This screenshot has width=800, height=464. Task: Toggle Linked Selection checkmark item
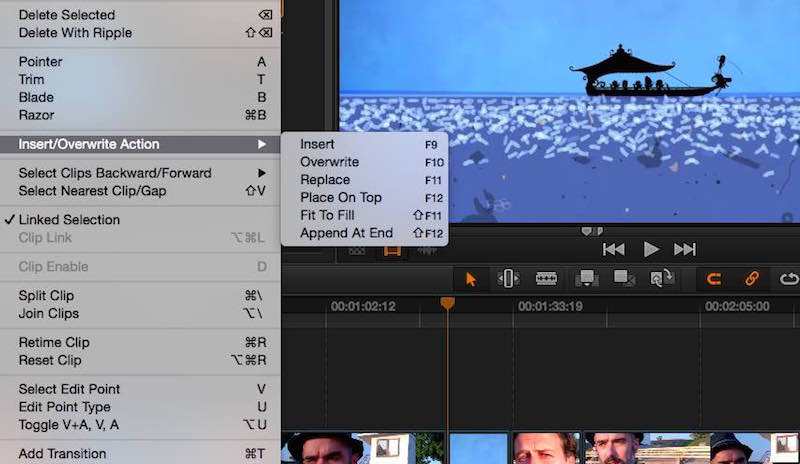click(x=140, y=220)
